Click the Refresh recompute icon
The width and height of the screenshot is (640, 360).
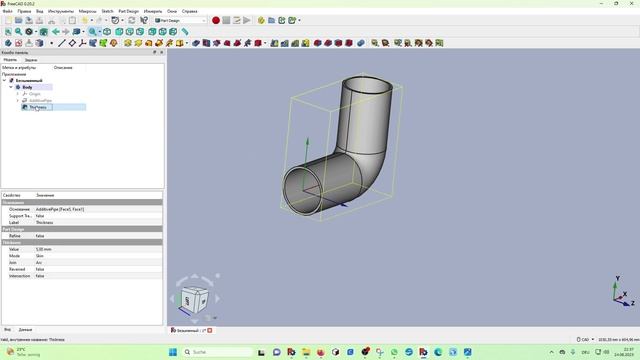[x=132, y=20]
